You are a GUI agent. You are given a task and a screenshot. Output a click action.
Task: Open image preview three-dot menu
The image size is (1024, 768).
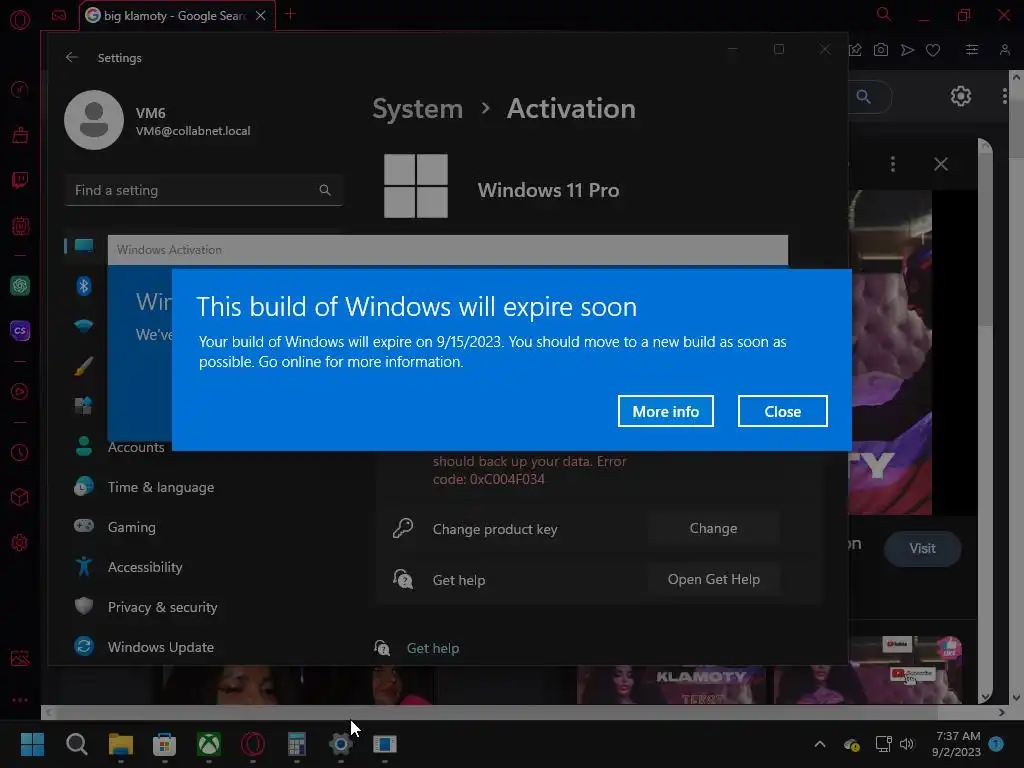[893, 164]
